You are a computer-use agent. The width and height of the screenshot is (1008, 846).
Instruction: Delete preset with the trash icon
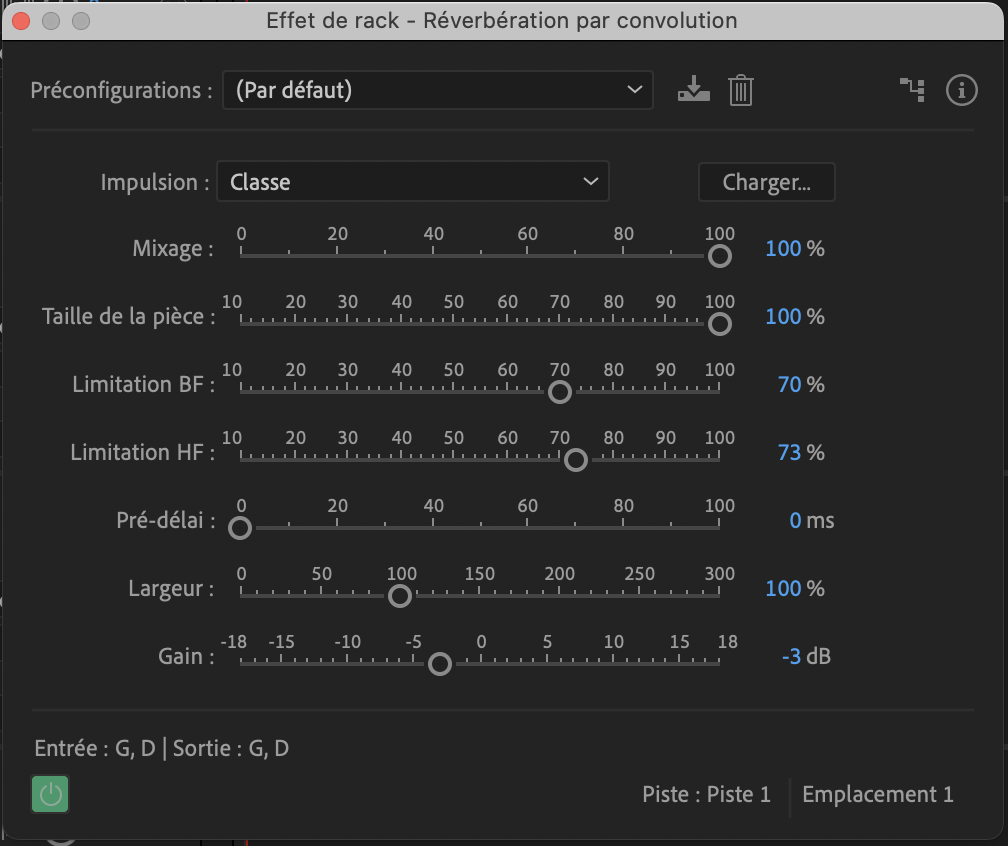click(x=741, y=90)
